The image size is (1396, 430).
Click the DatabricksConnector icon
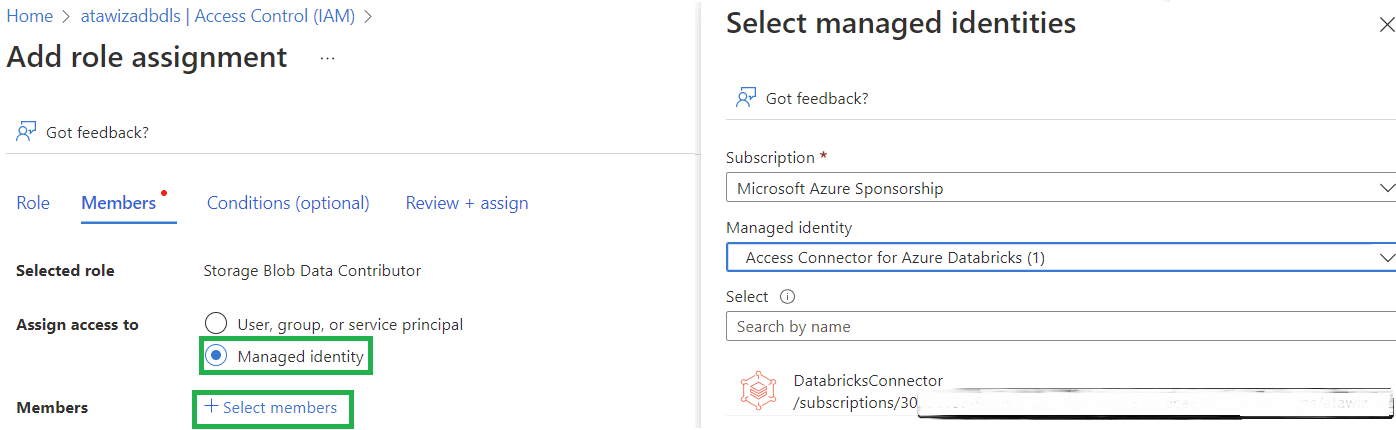(759, 391)
